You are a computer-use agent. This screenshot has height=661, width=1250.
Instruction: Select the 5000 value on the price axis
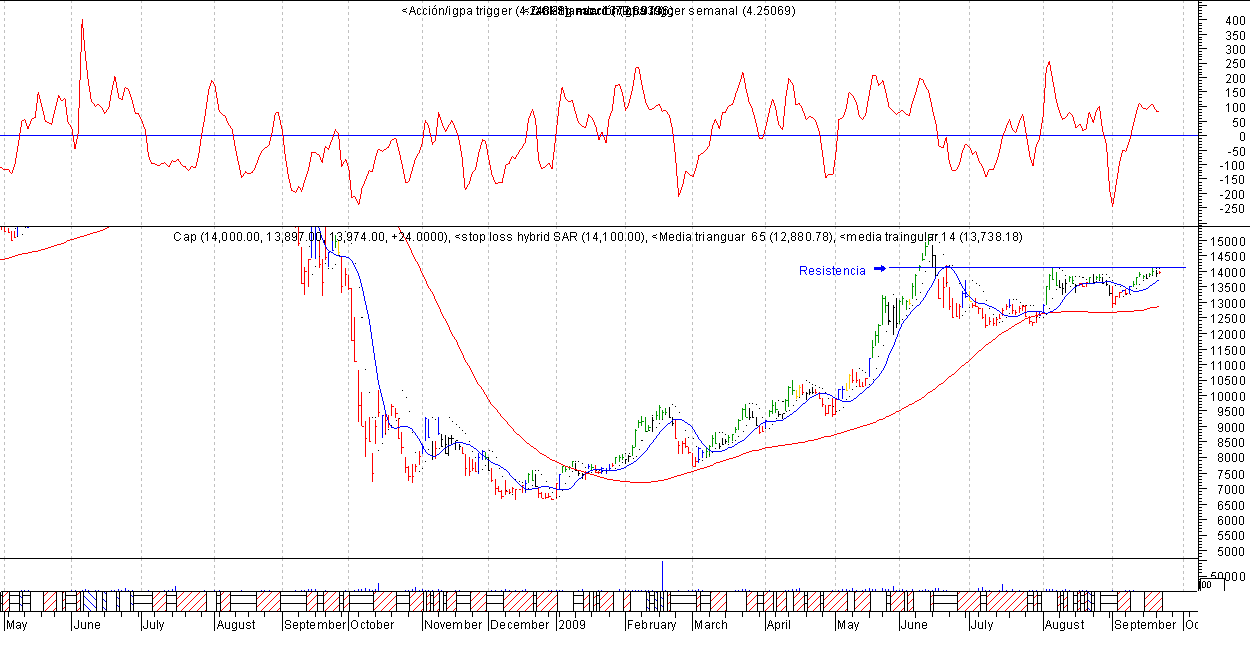pos(1228,552)
